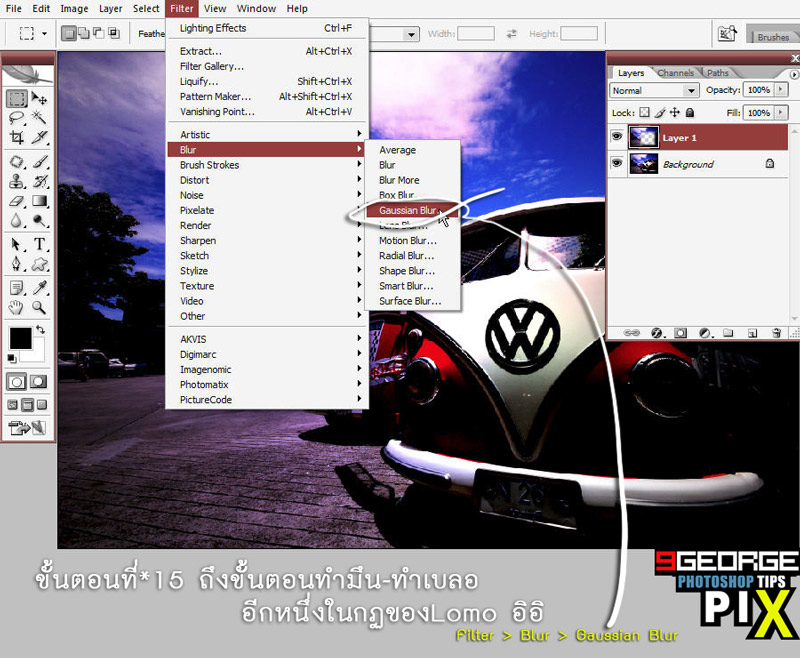The height and width of the screenshot is (658, 800).
Task: Delete layer using the trash icon
Action: pos(776,333)
